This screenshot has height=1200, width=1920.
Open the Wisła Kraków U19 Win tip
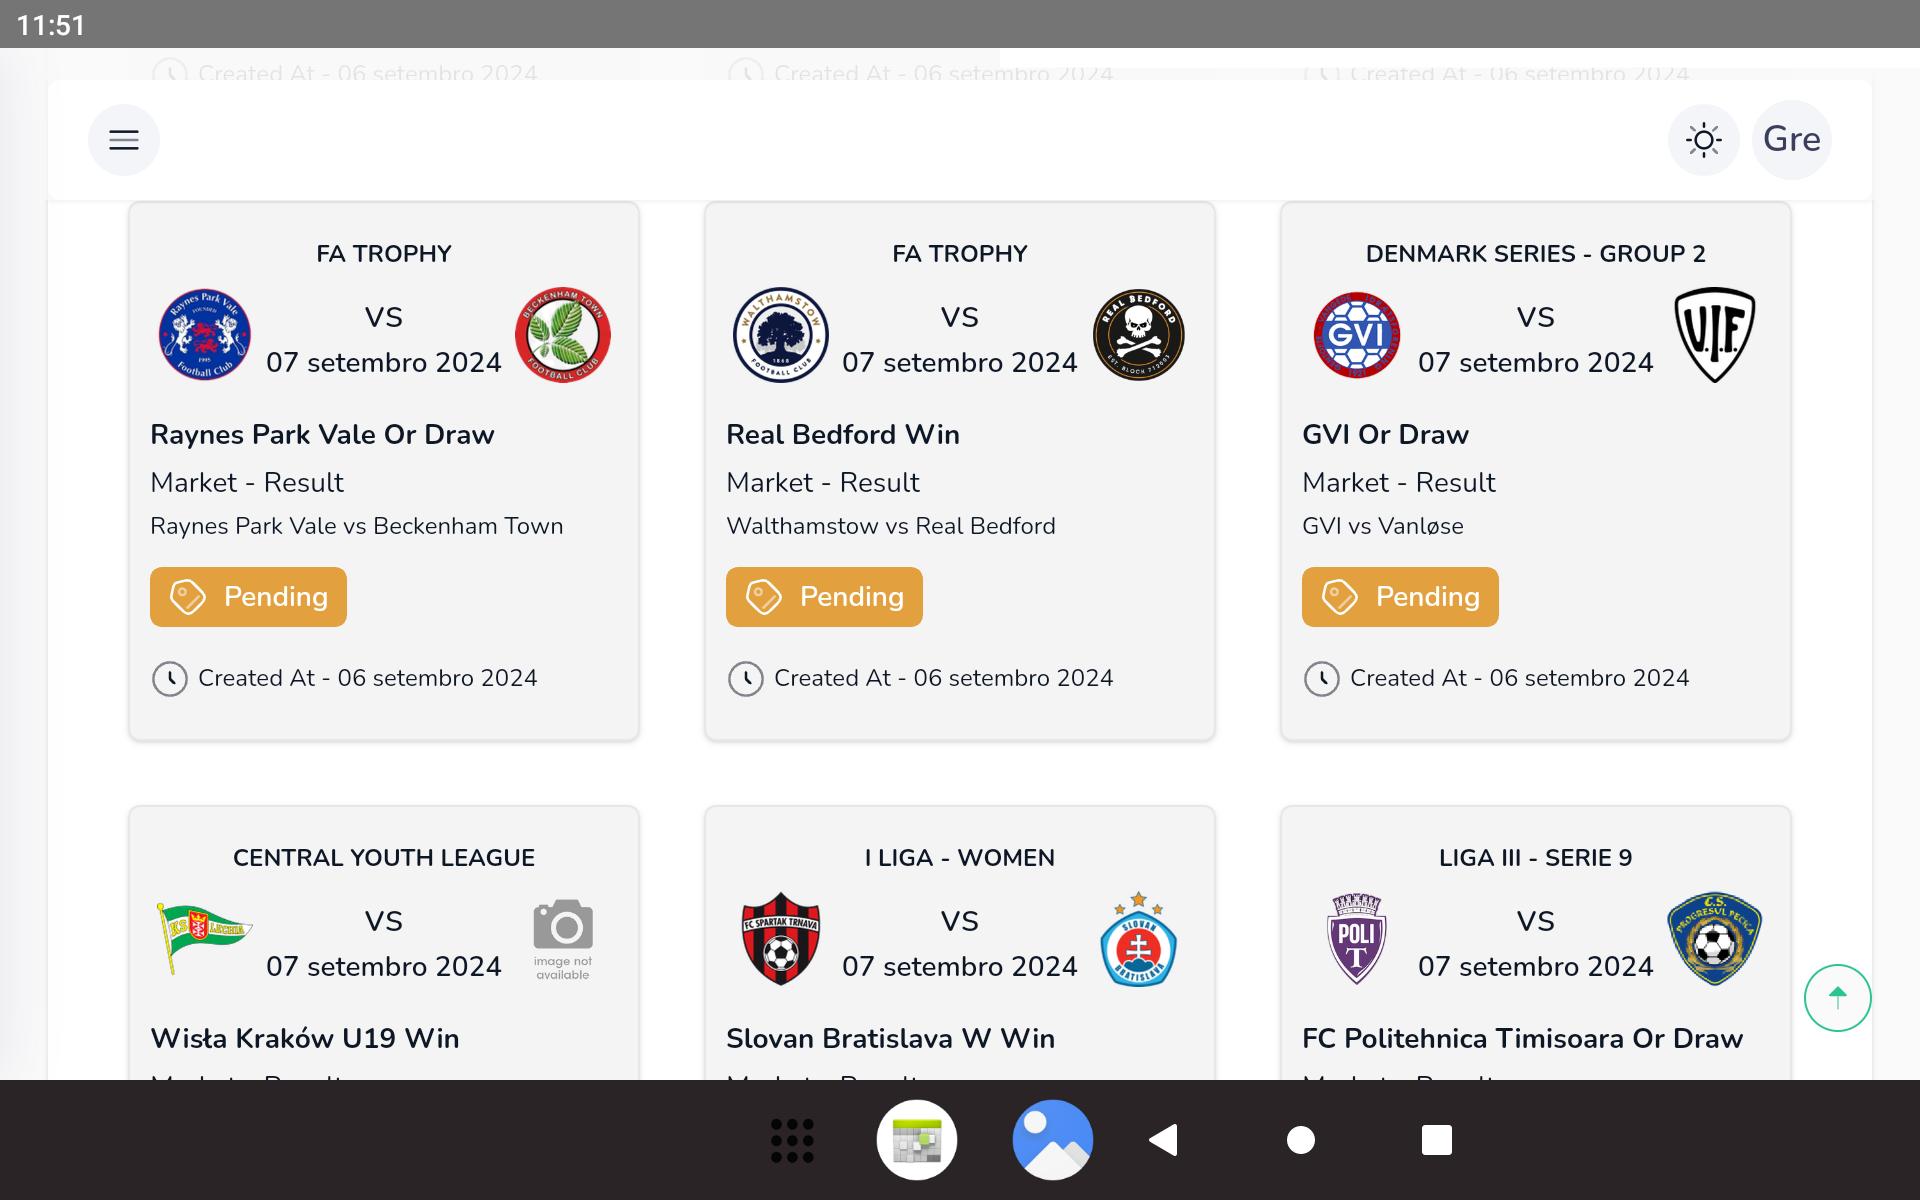coord(305,1038)
